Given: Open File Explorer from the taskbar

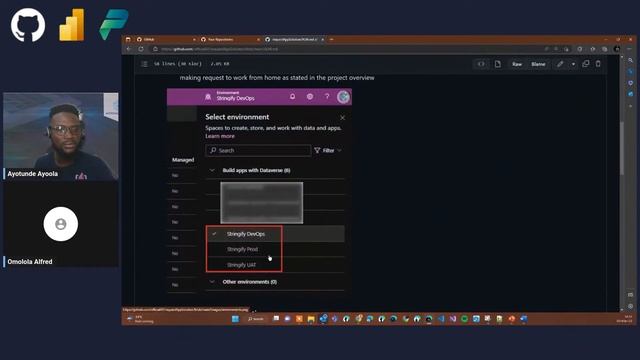Looking at the screenshot, I should point(311,319).
